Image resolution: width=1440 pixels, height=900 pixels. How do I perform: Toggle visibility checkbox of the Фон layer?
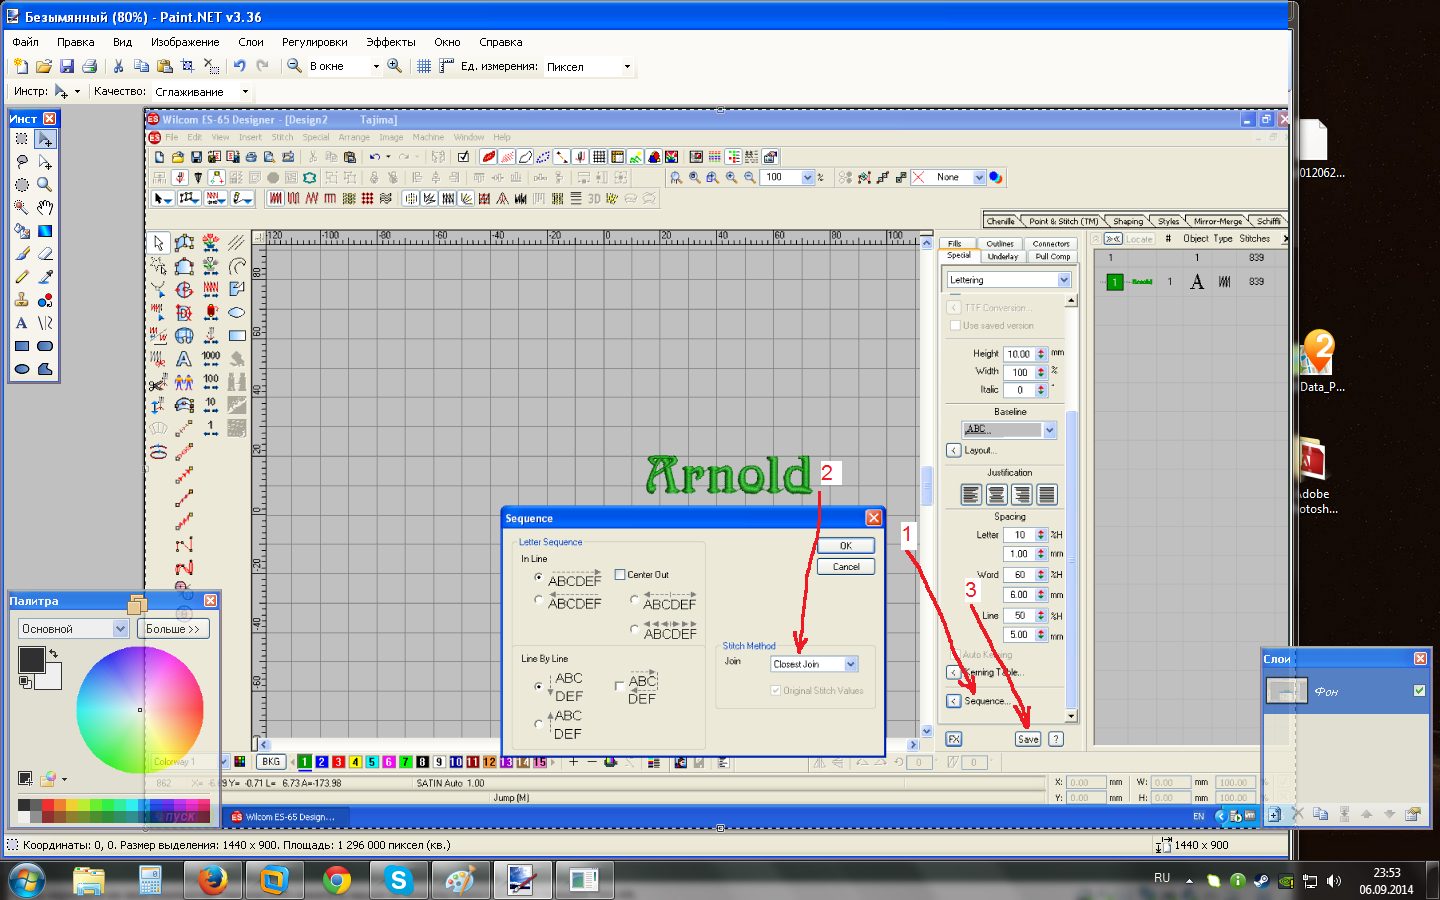(1419, 690)
